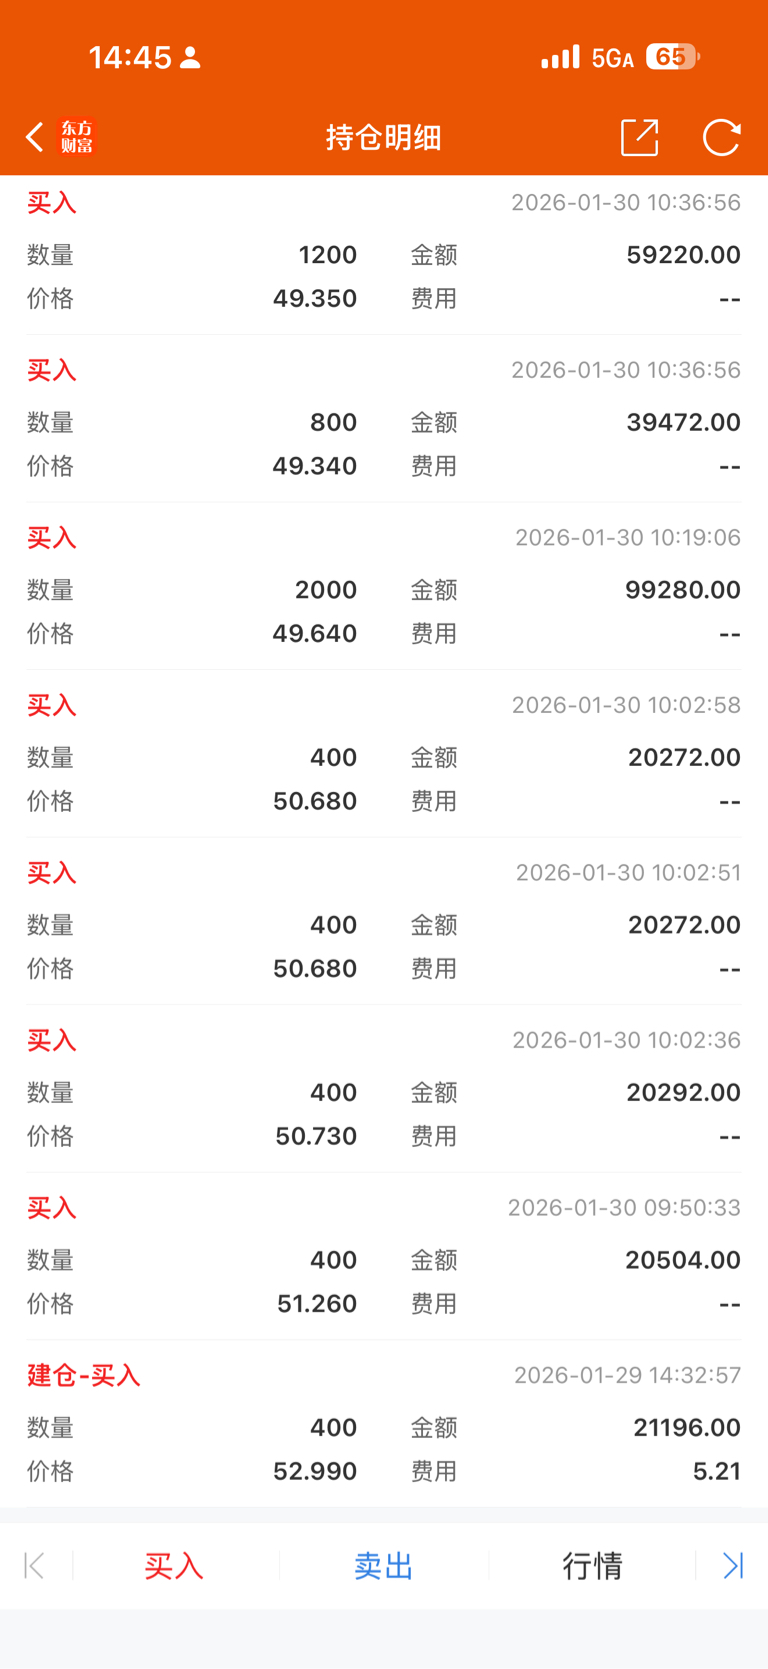Tap the 买入 button at bottom
768x1669 pixels.
(x=174, y=1565)
